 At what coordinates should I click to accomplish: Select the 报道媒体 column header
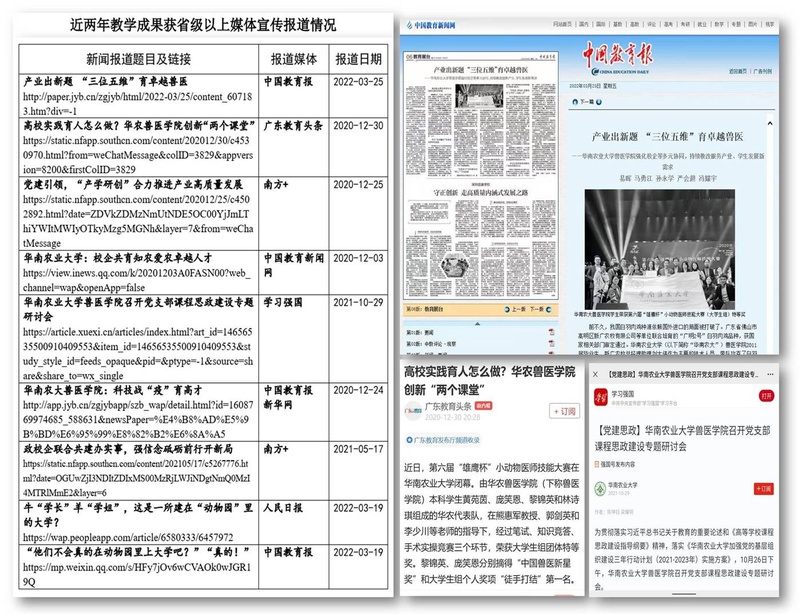click(x=294, y=59)
